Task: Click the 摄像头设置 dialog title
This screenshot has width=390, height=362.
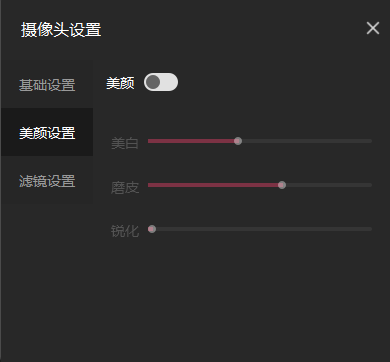Action: point(61,30)
